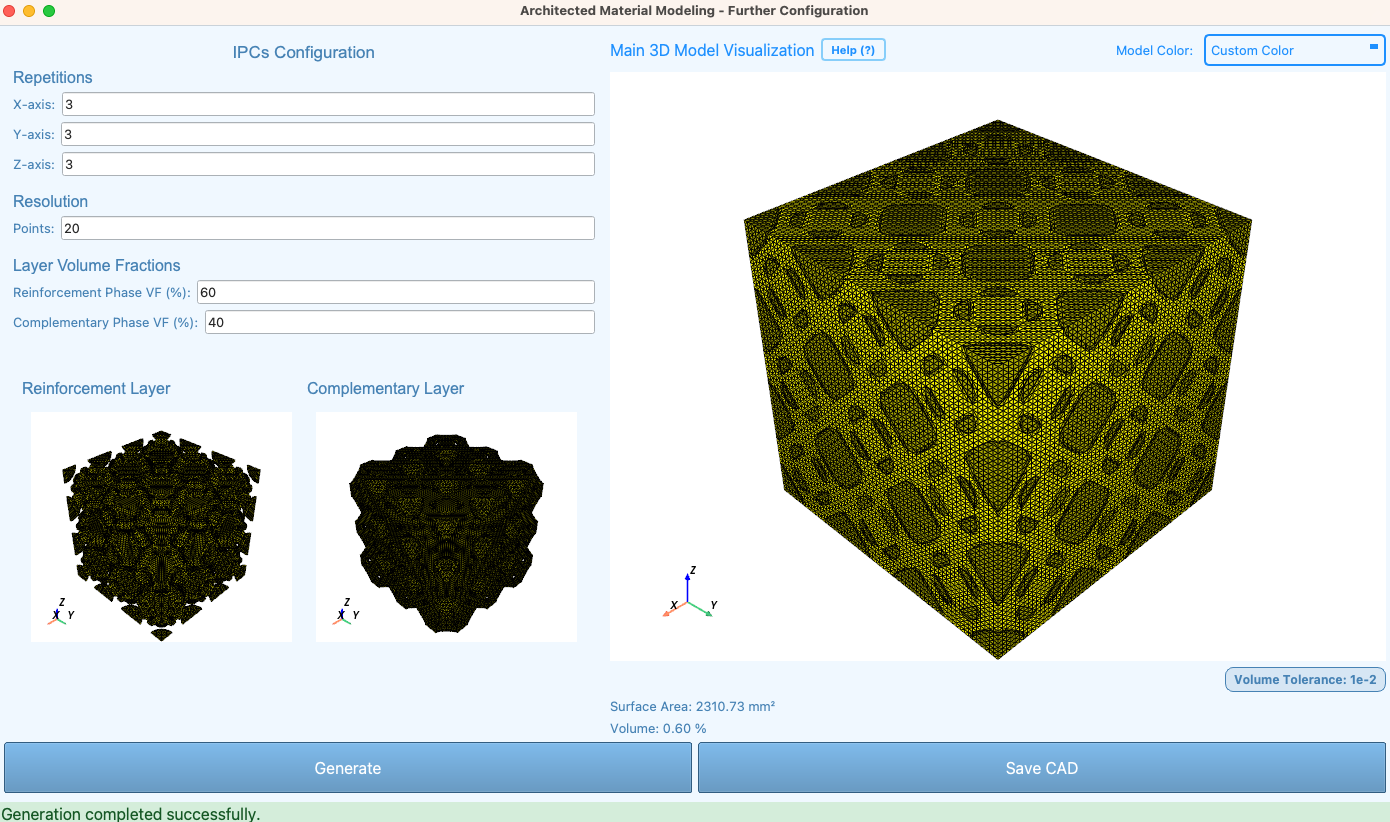The height and width of the screenshot is (822, 1390).
Task: Click the axes widget in Complementary Layer preview
Action: click(x=345, y=611)
